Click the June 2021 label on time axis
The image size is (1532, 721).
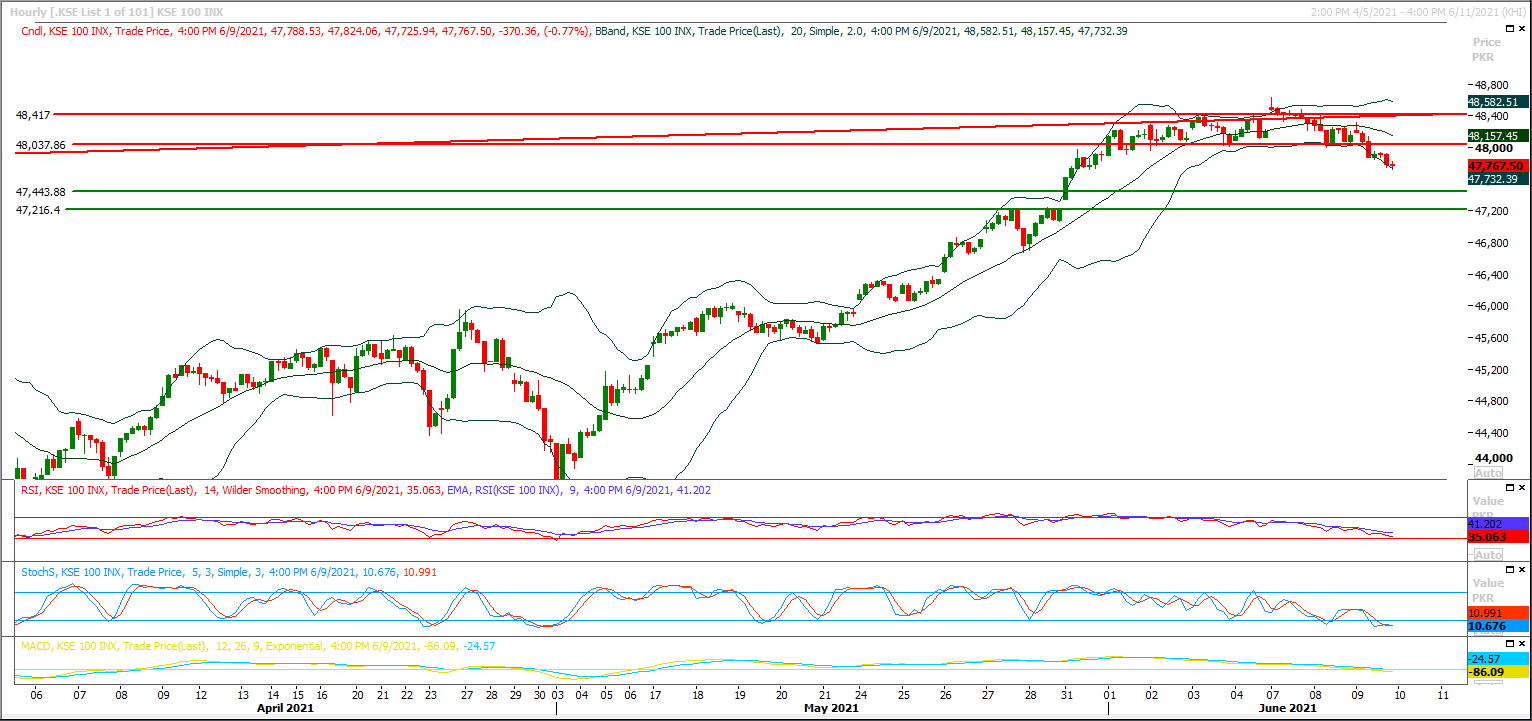click(x=1288, y=709)
